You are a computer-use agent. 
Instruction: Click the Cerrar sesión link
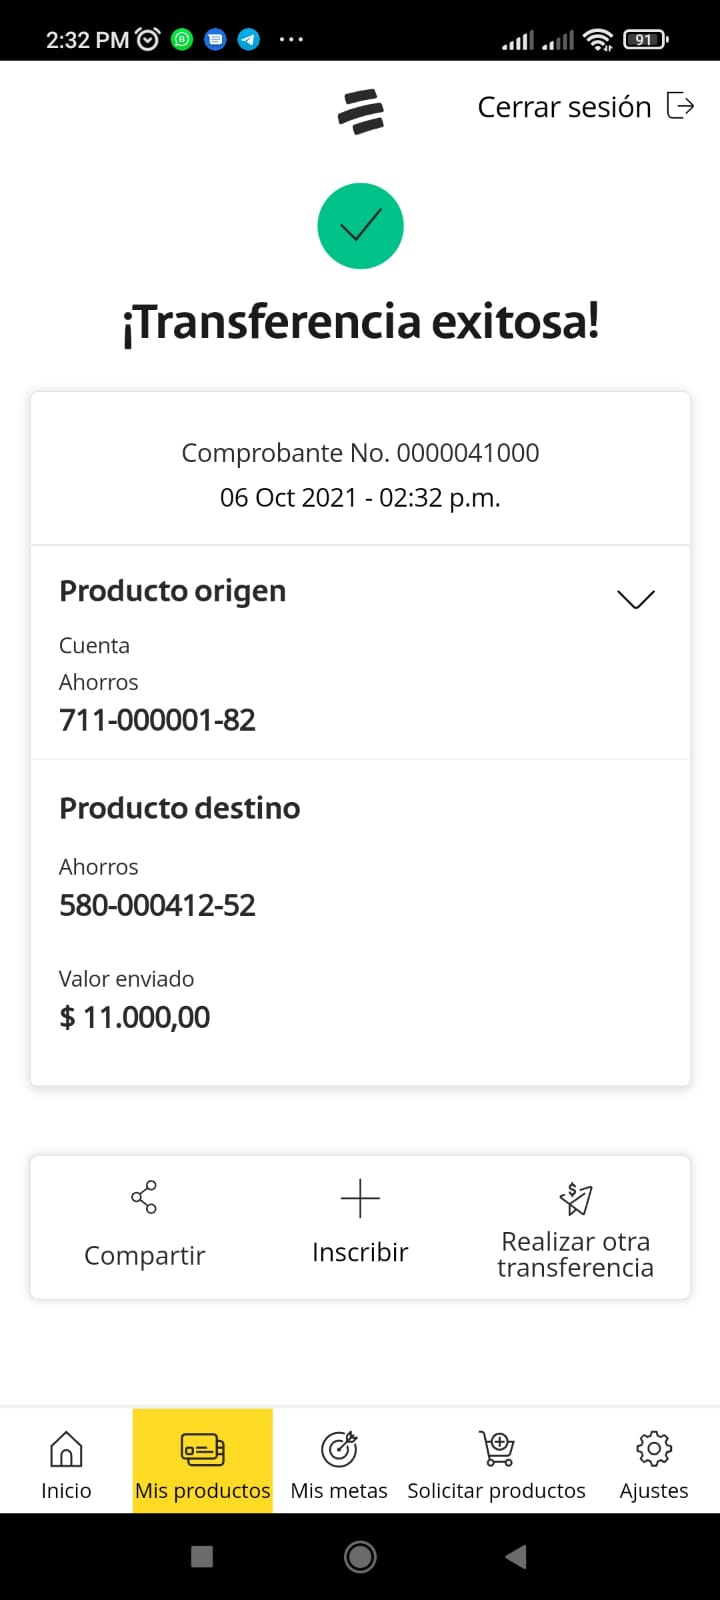tap(564, 107)
